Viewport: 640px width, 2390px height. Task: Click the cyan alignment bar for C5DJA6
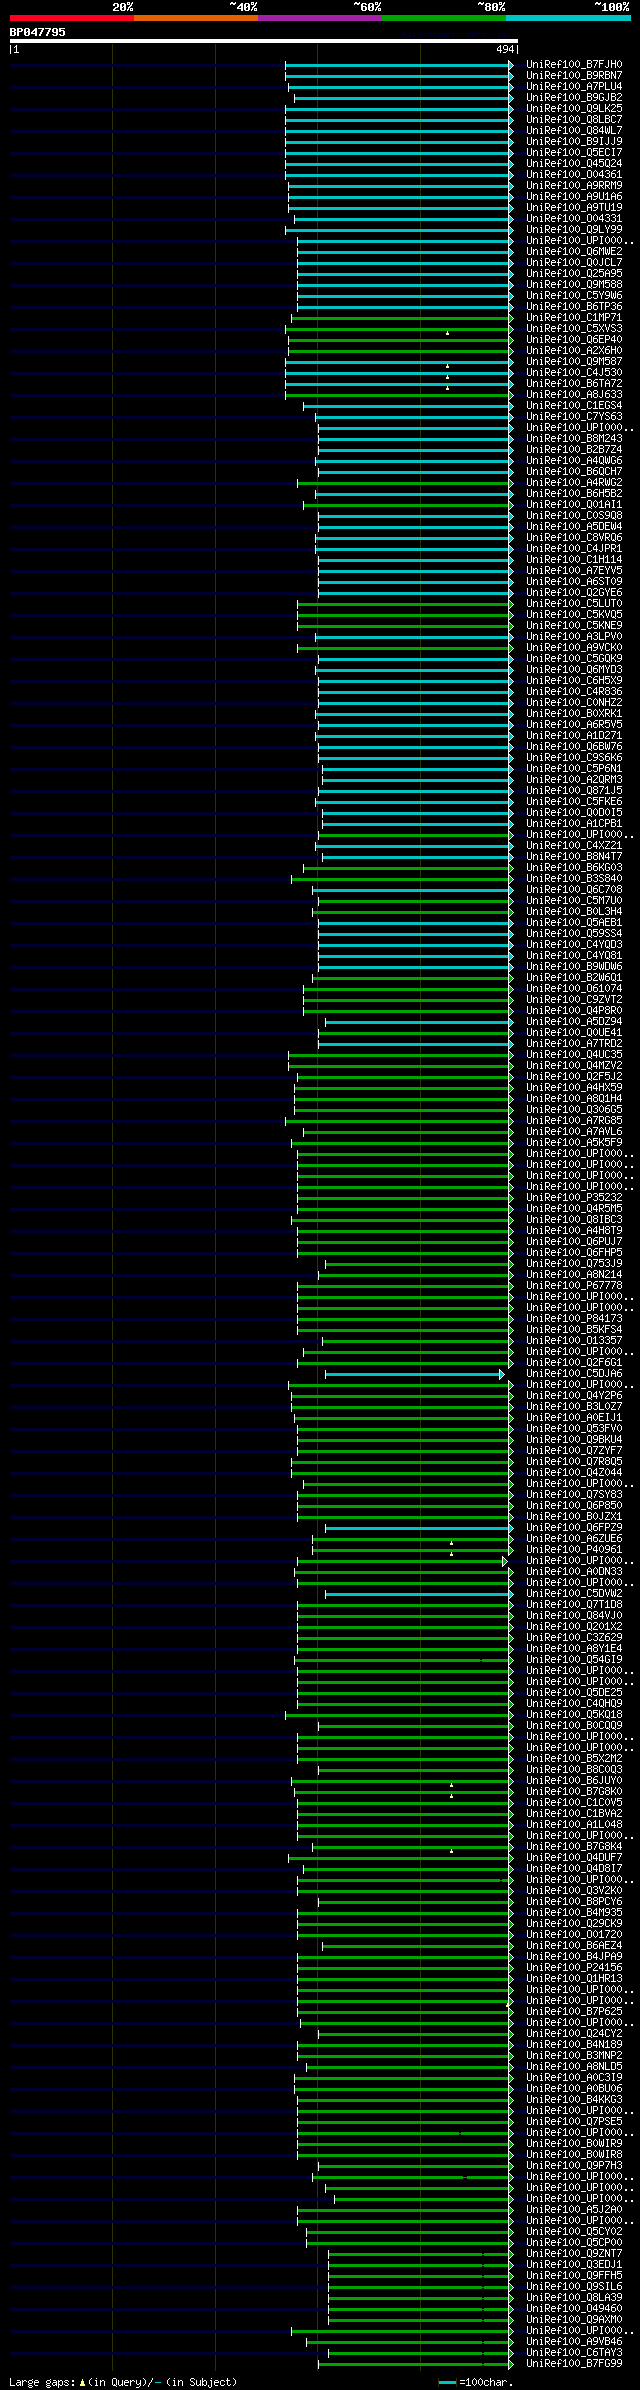pos(414,1375)
